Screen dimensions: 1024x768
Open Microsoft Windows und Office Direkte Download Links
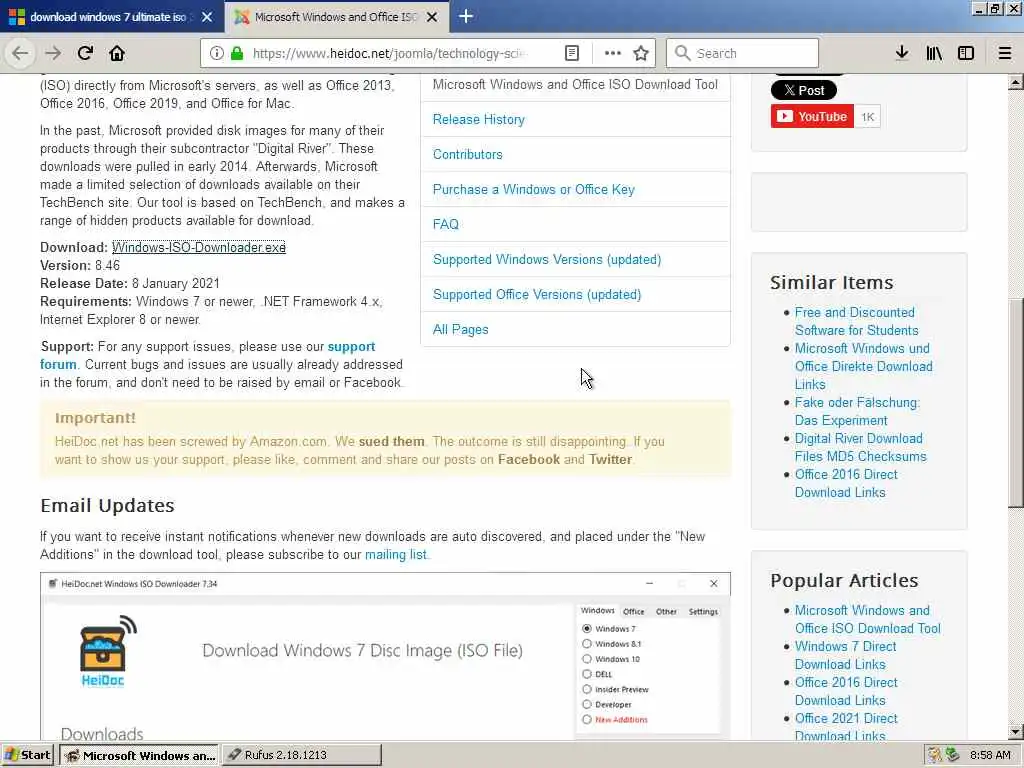click(863, 366)
